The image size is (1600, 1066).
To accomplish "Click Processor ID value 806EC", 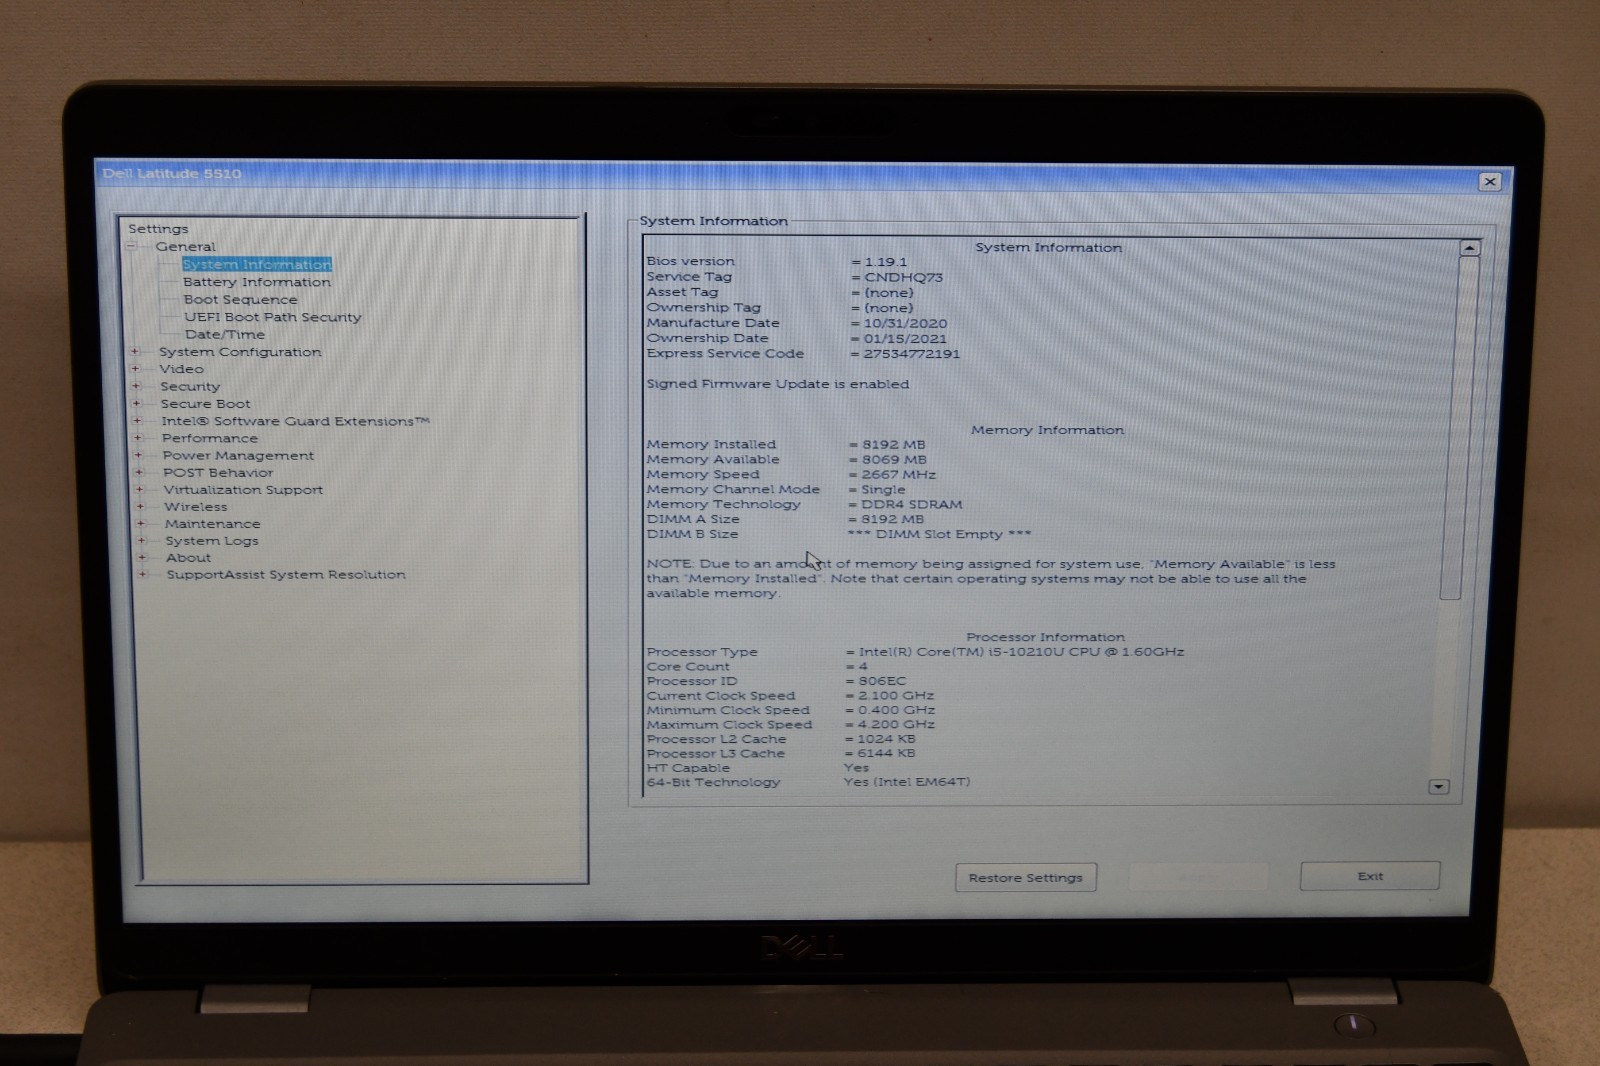I will pyautogui.click(x=882, y=681).
